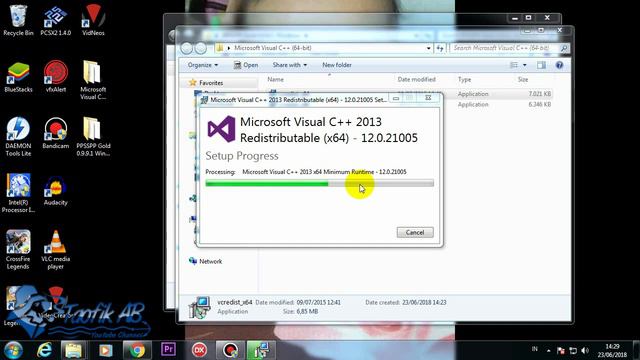Open Explorer help question-mark icon
Viewport: 640px width, 360px height.
click(559, 65)
